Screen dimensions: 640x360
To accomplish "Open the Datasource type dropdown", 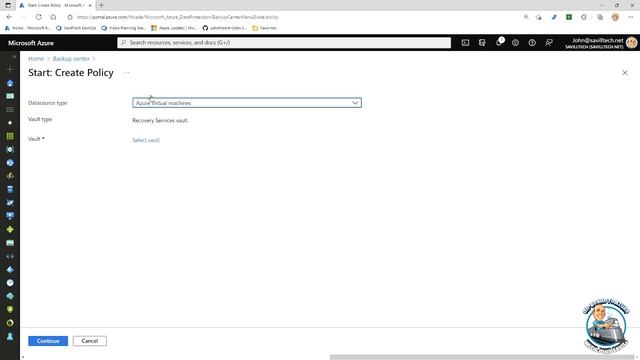I will coord(247,103).
